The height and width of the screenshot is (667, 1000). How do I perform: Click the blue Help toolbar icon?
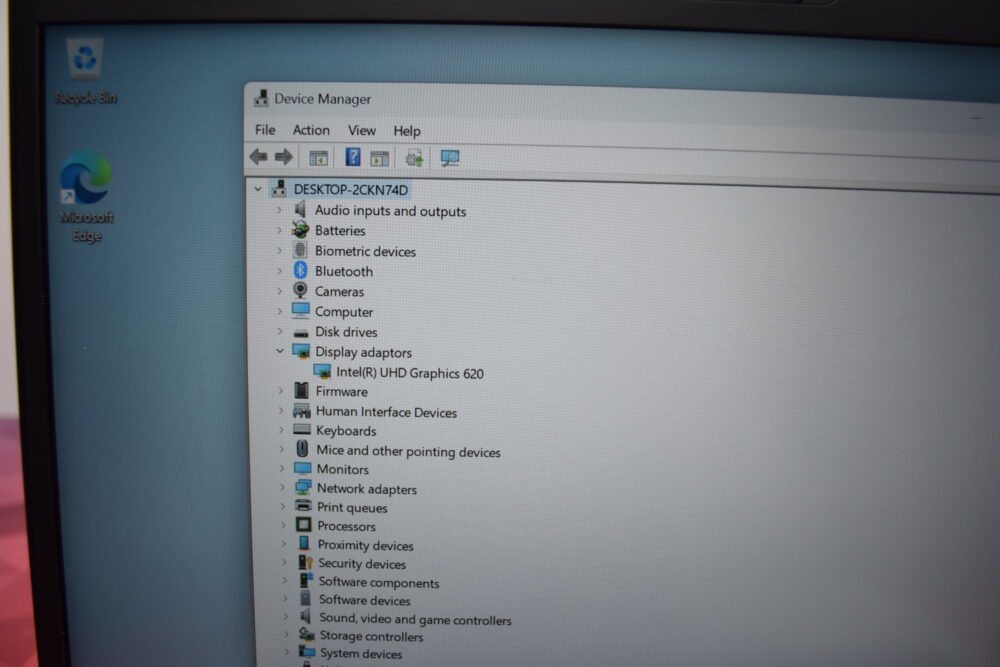click(353, 157)
